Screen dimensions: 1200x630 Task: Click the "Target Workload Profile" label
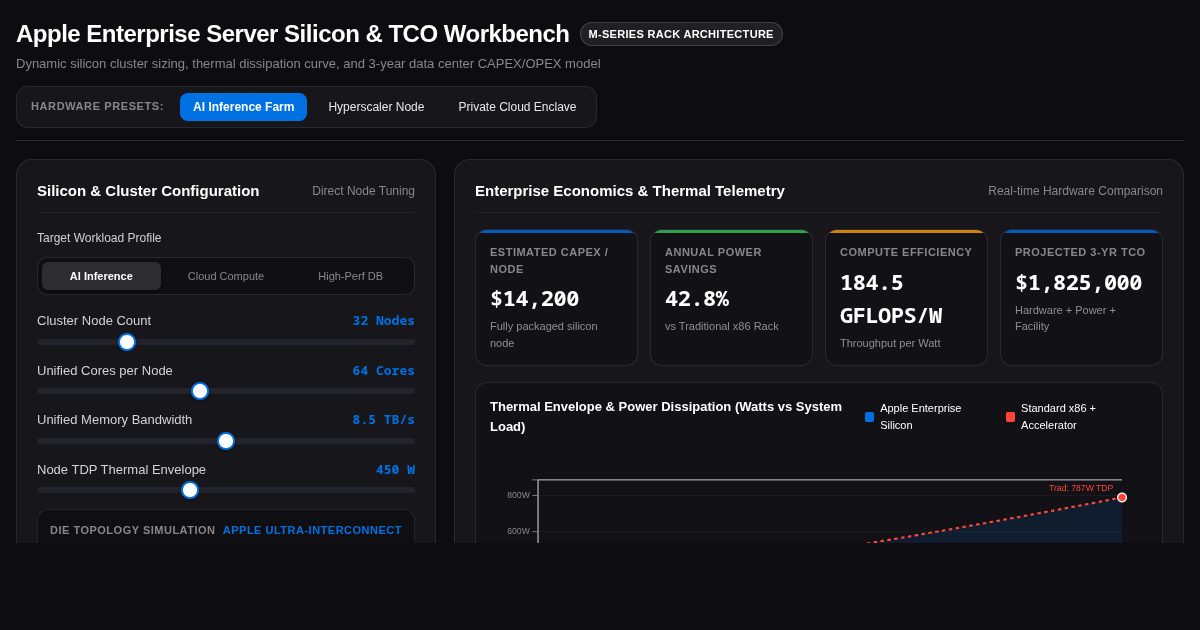[99, 238]
